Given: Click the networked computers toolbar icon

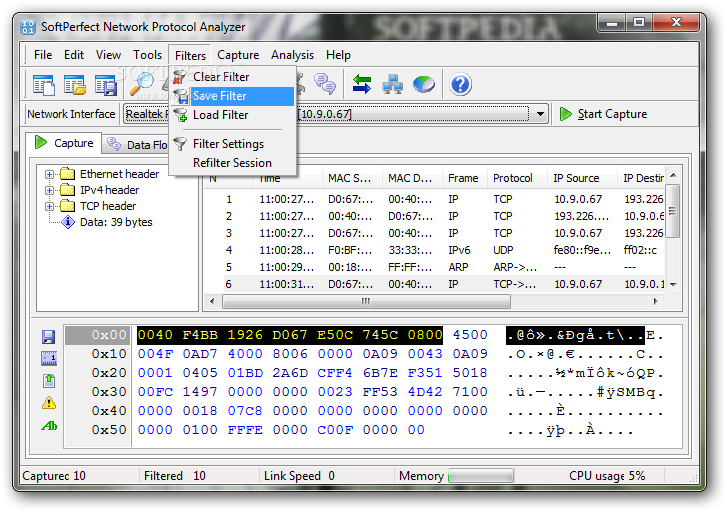Looking at the screenshot, I should 393,84.
